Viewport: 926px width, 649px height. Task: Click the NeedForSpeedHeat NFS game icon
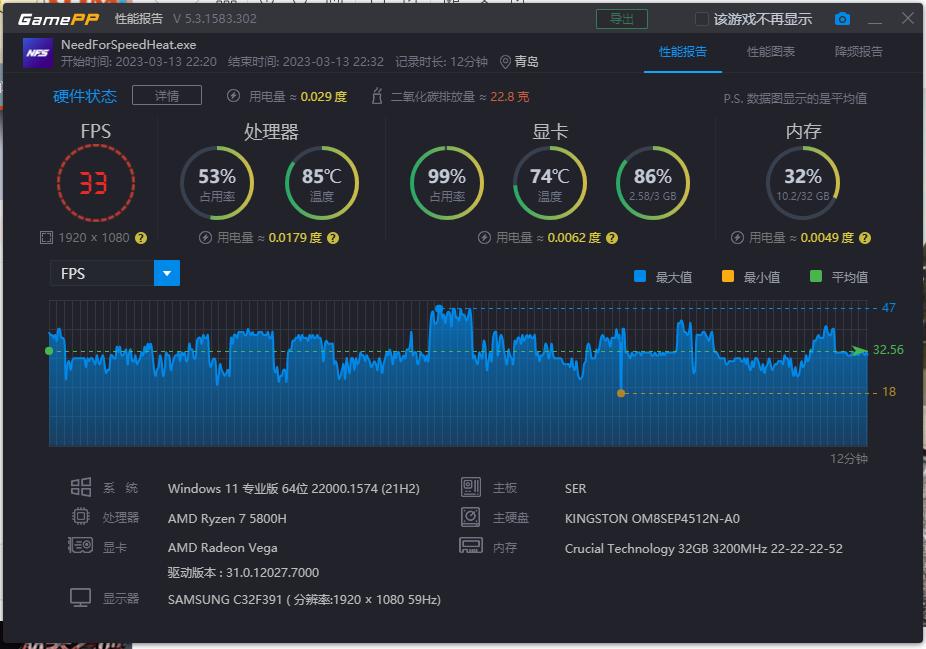[37, 52]
